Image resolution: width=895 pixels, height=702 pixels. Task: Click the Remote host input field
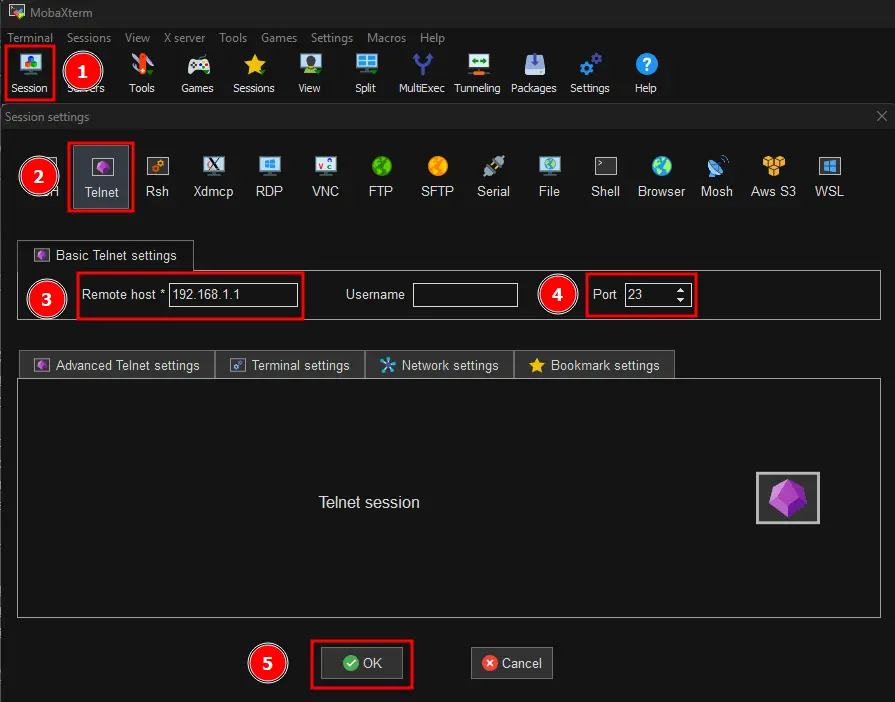point(233,294)
